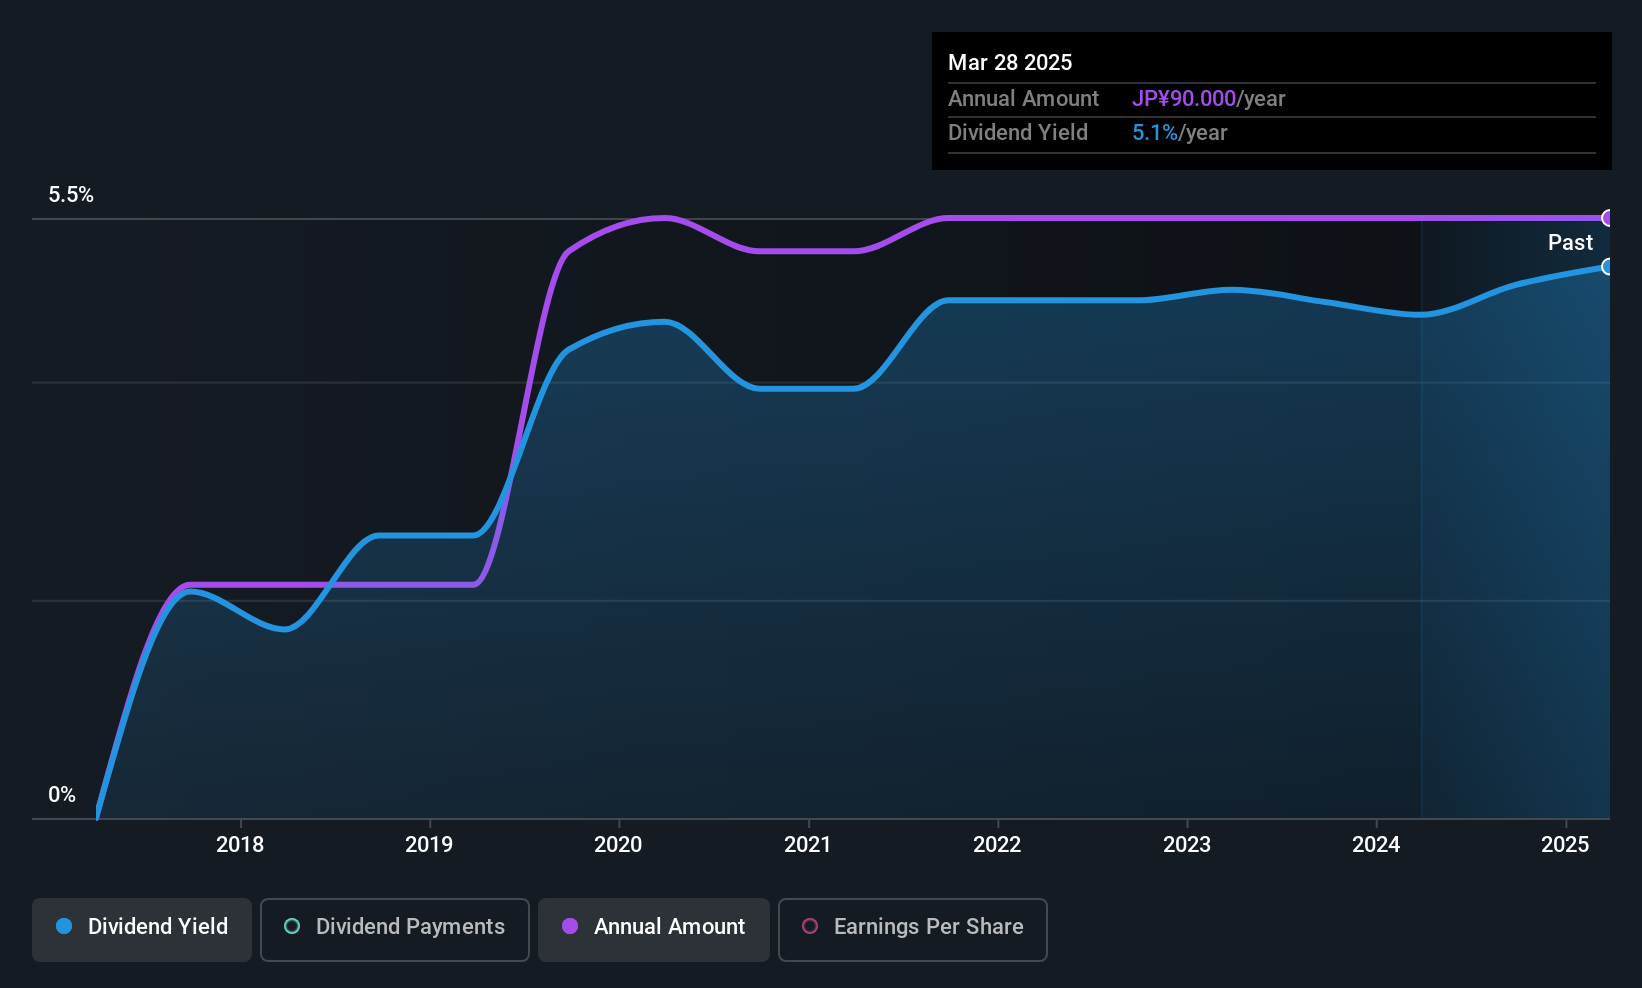Click the 2024 x-axis label
The image size is (1642, 988).
(1376, 845)
